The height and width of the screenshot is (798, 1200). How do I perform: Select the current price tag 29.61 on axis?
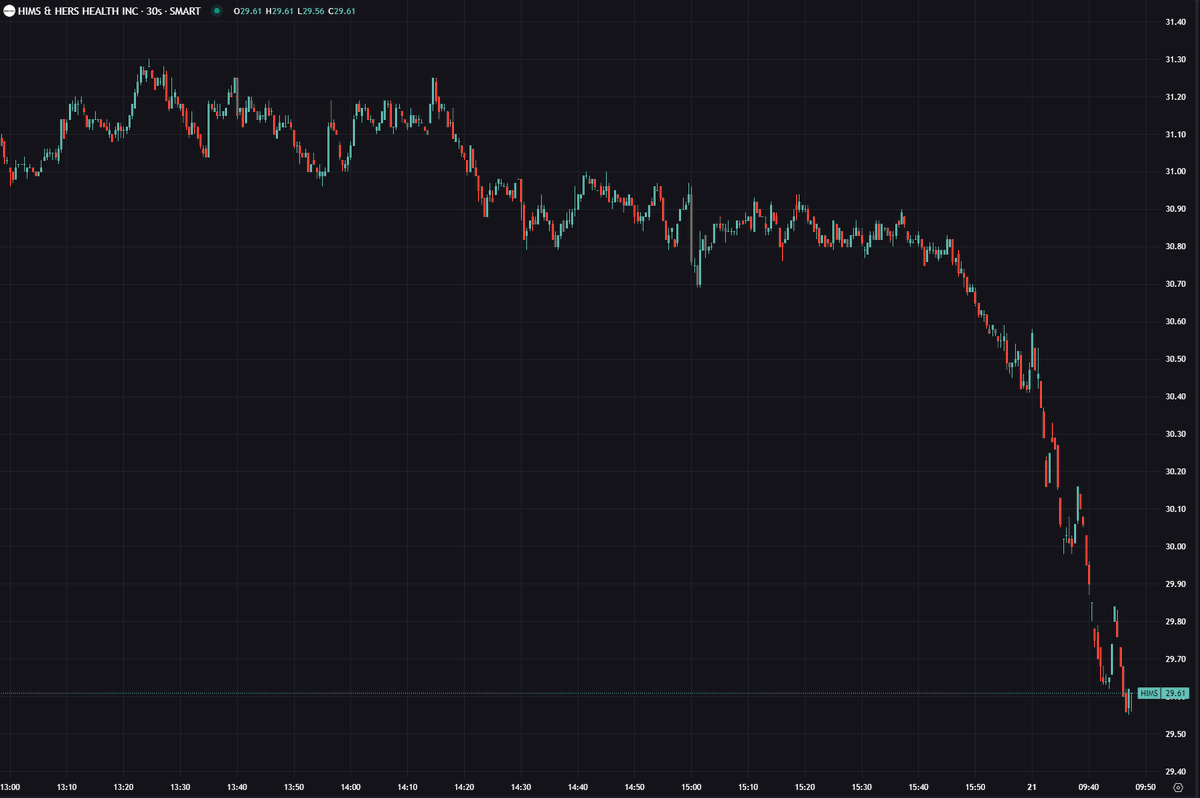[x=1176, y=693]
